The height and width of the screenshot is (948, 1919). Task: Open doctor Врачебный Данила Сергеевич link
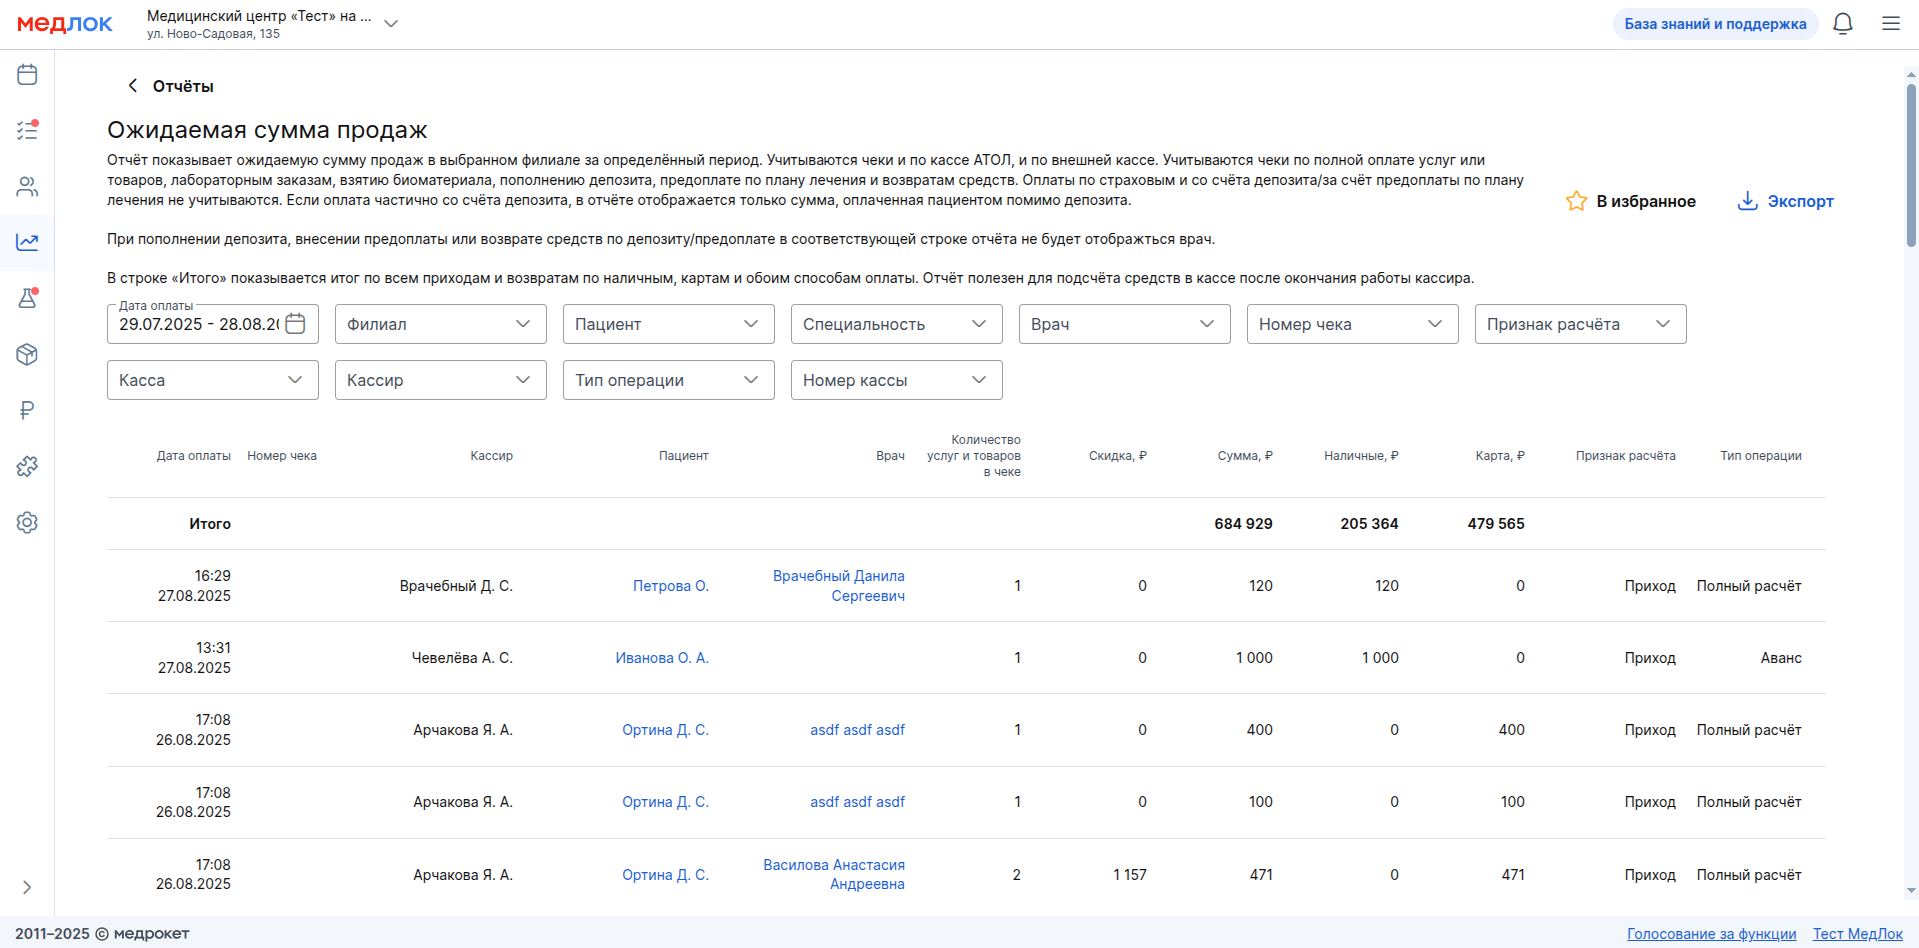[x=839, y=586]
